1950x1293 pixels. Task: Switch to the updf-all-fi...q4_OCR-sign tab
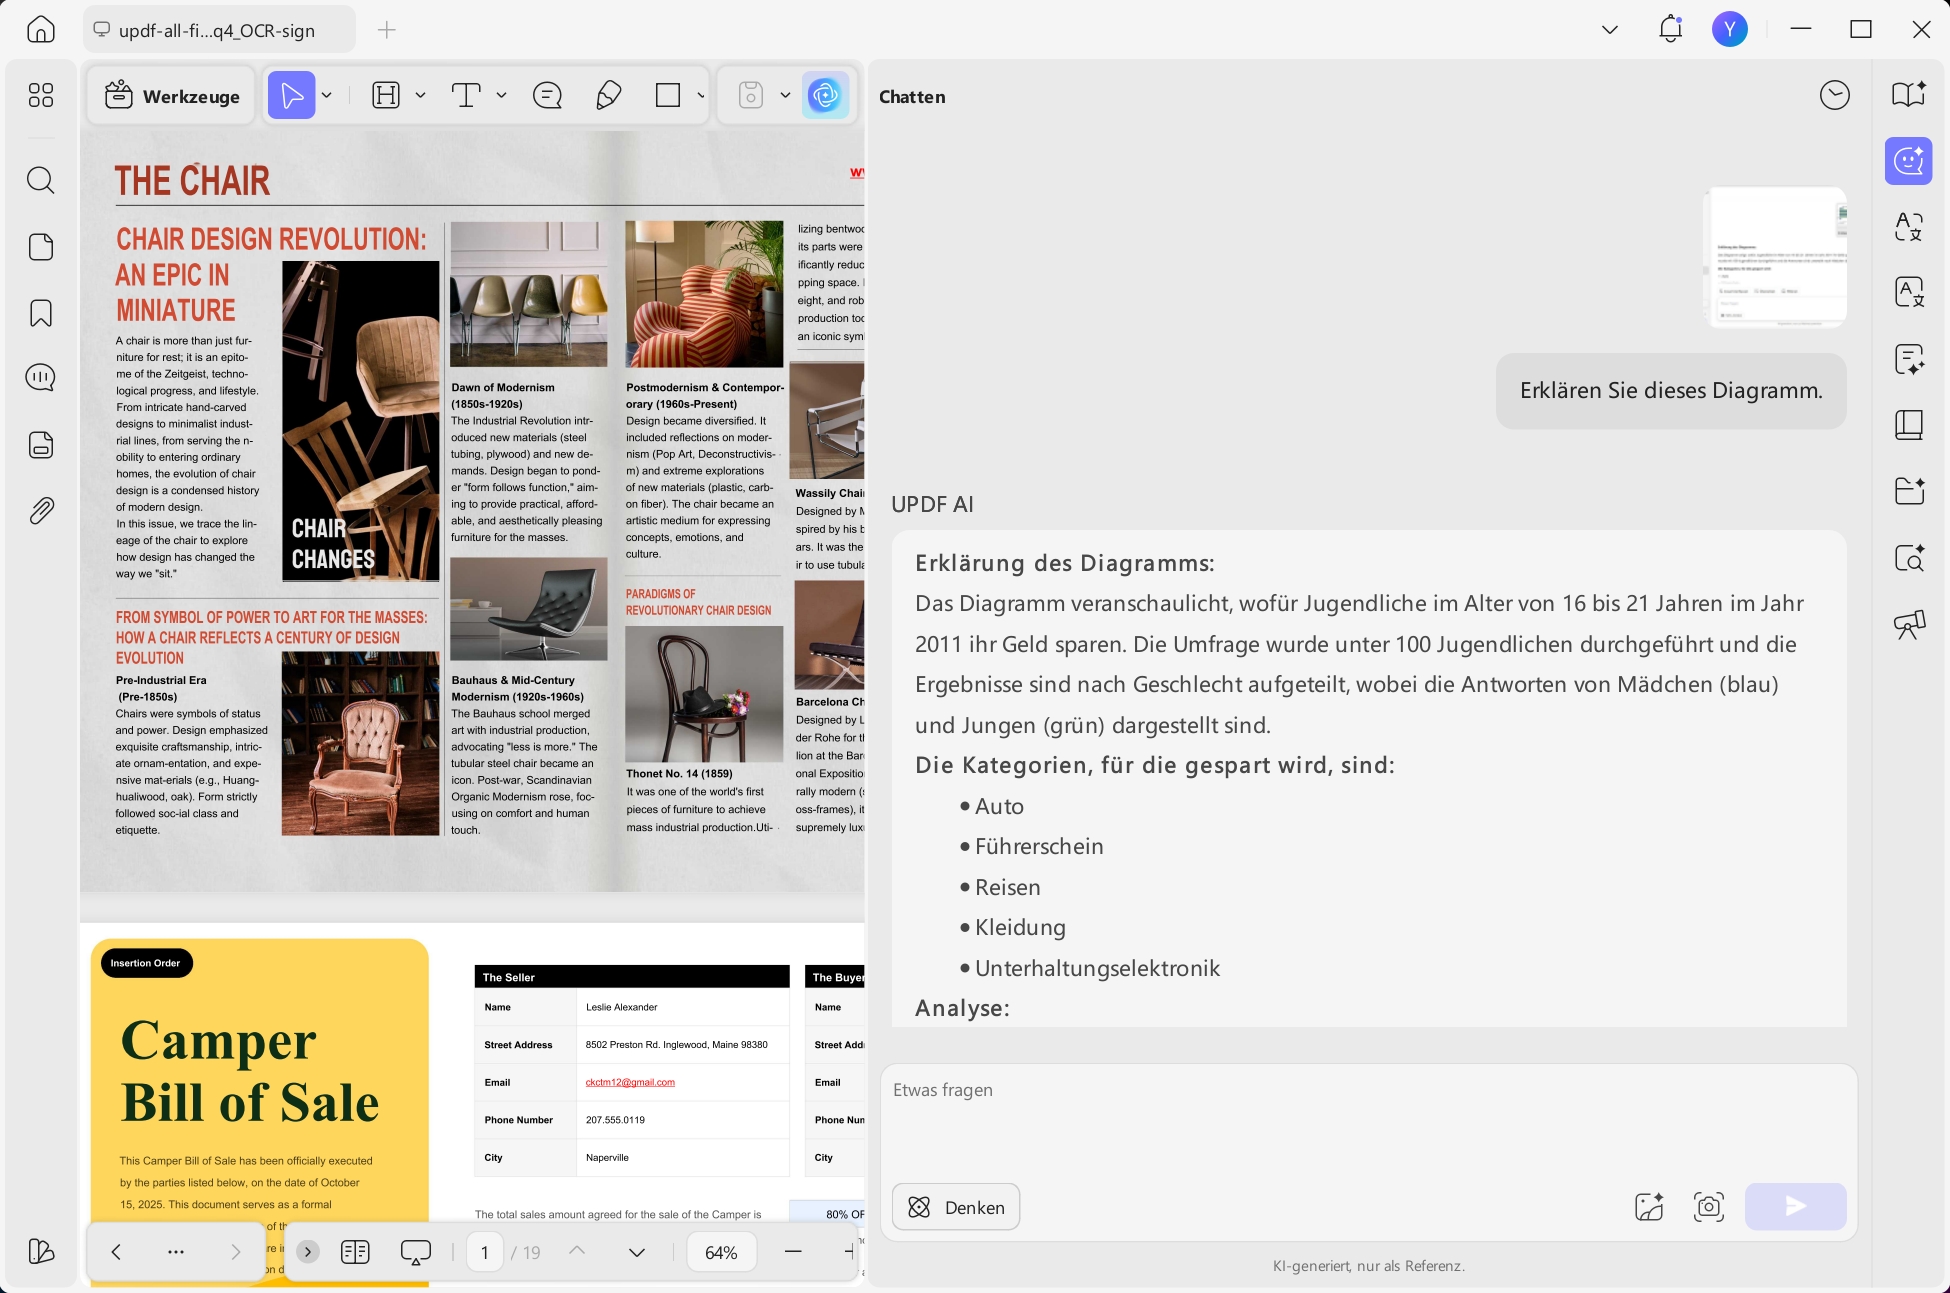218,30
